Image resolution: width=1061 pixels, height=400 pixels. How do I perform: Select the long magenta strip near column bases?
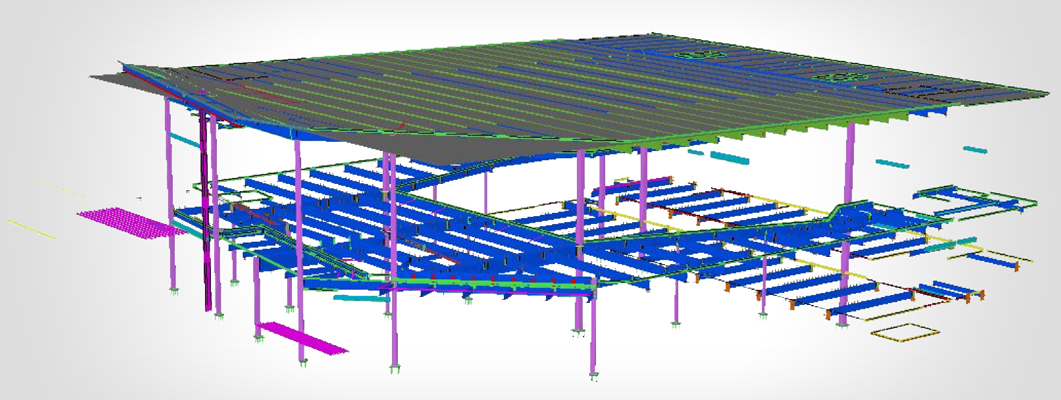(x=301, y=337)
